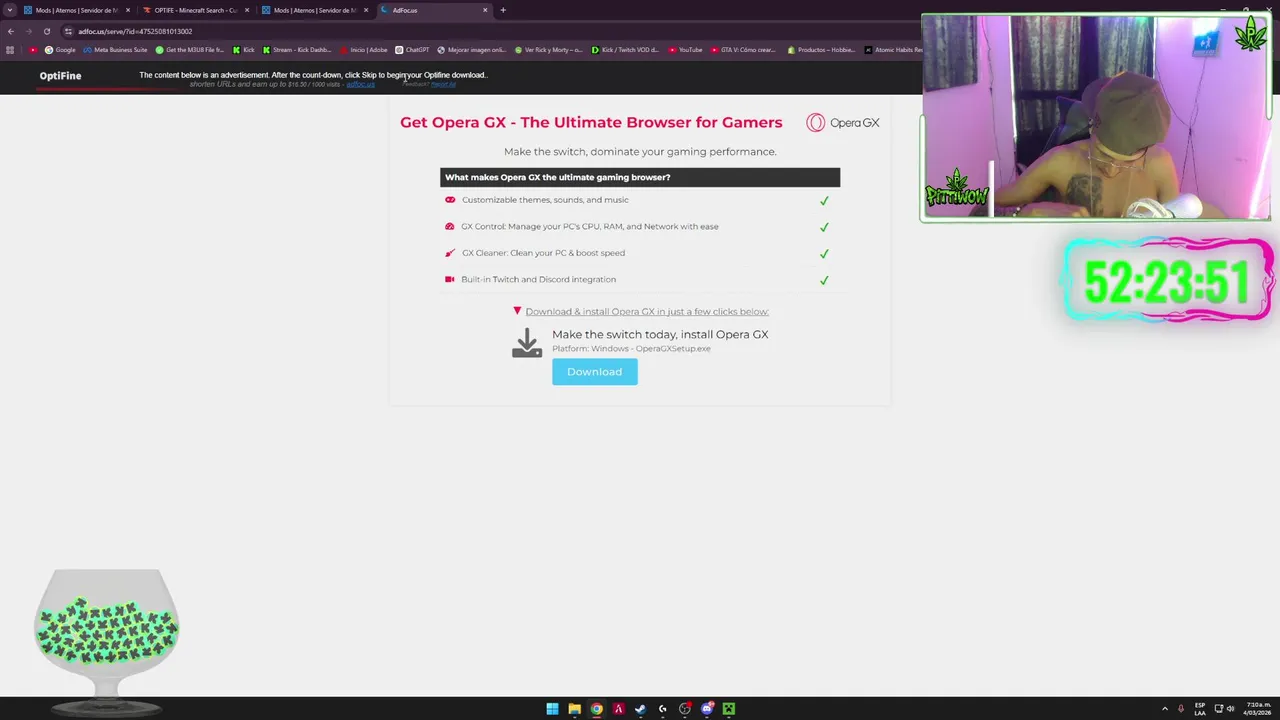Click the browser forward arrow
Viewport: 1280px width, 720px height.
click(28, 31)
